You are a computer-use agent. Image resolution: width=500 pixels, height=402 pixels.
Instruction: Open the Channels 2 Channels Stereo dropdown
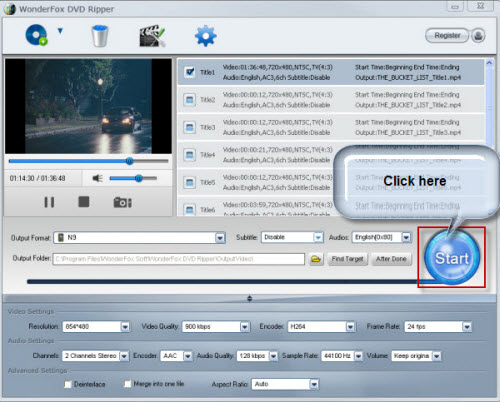(95, 356)
